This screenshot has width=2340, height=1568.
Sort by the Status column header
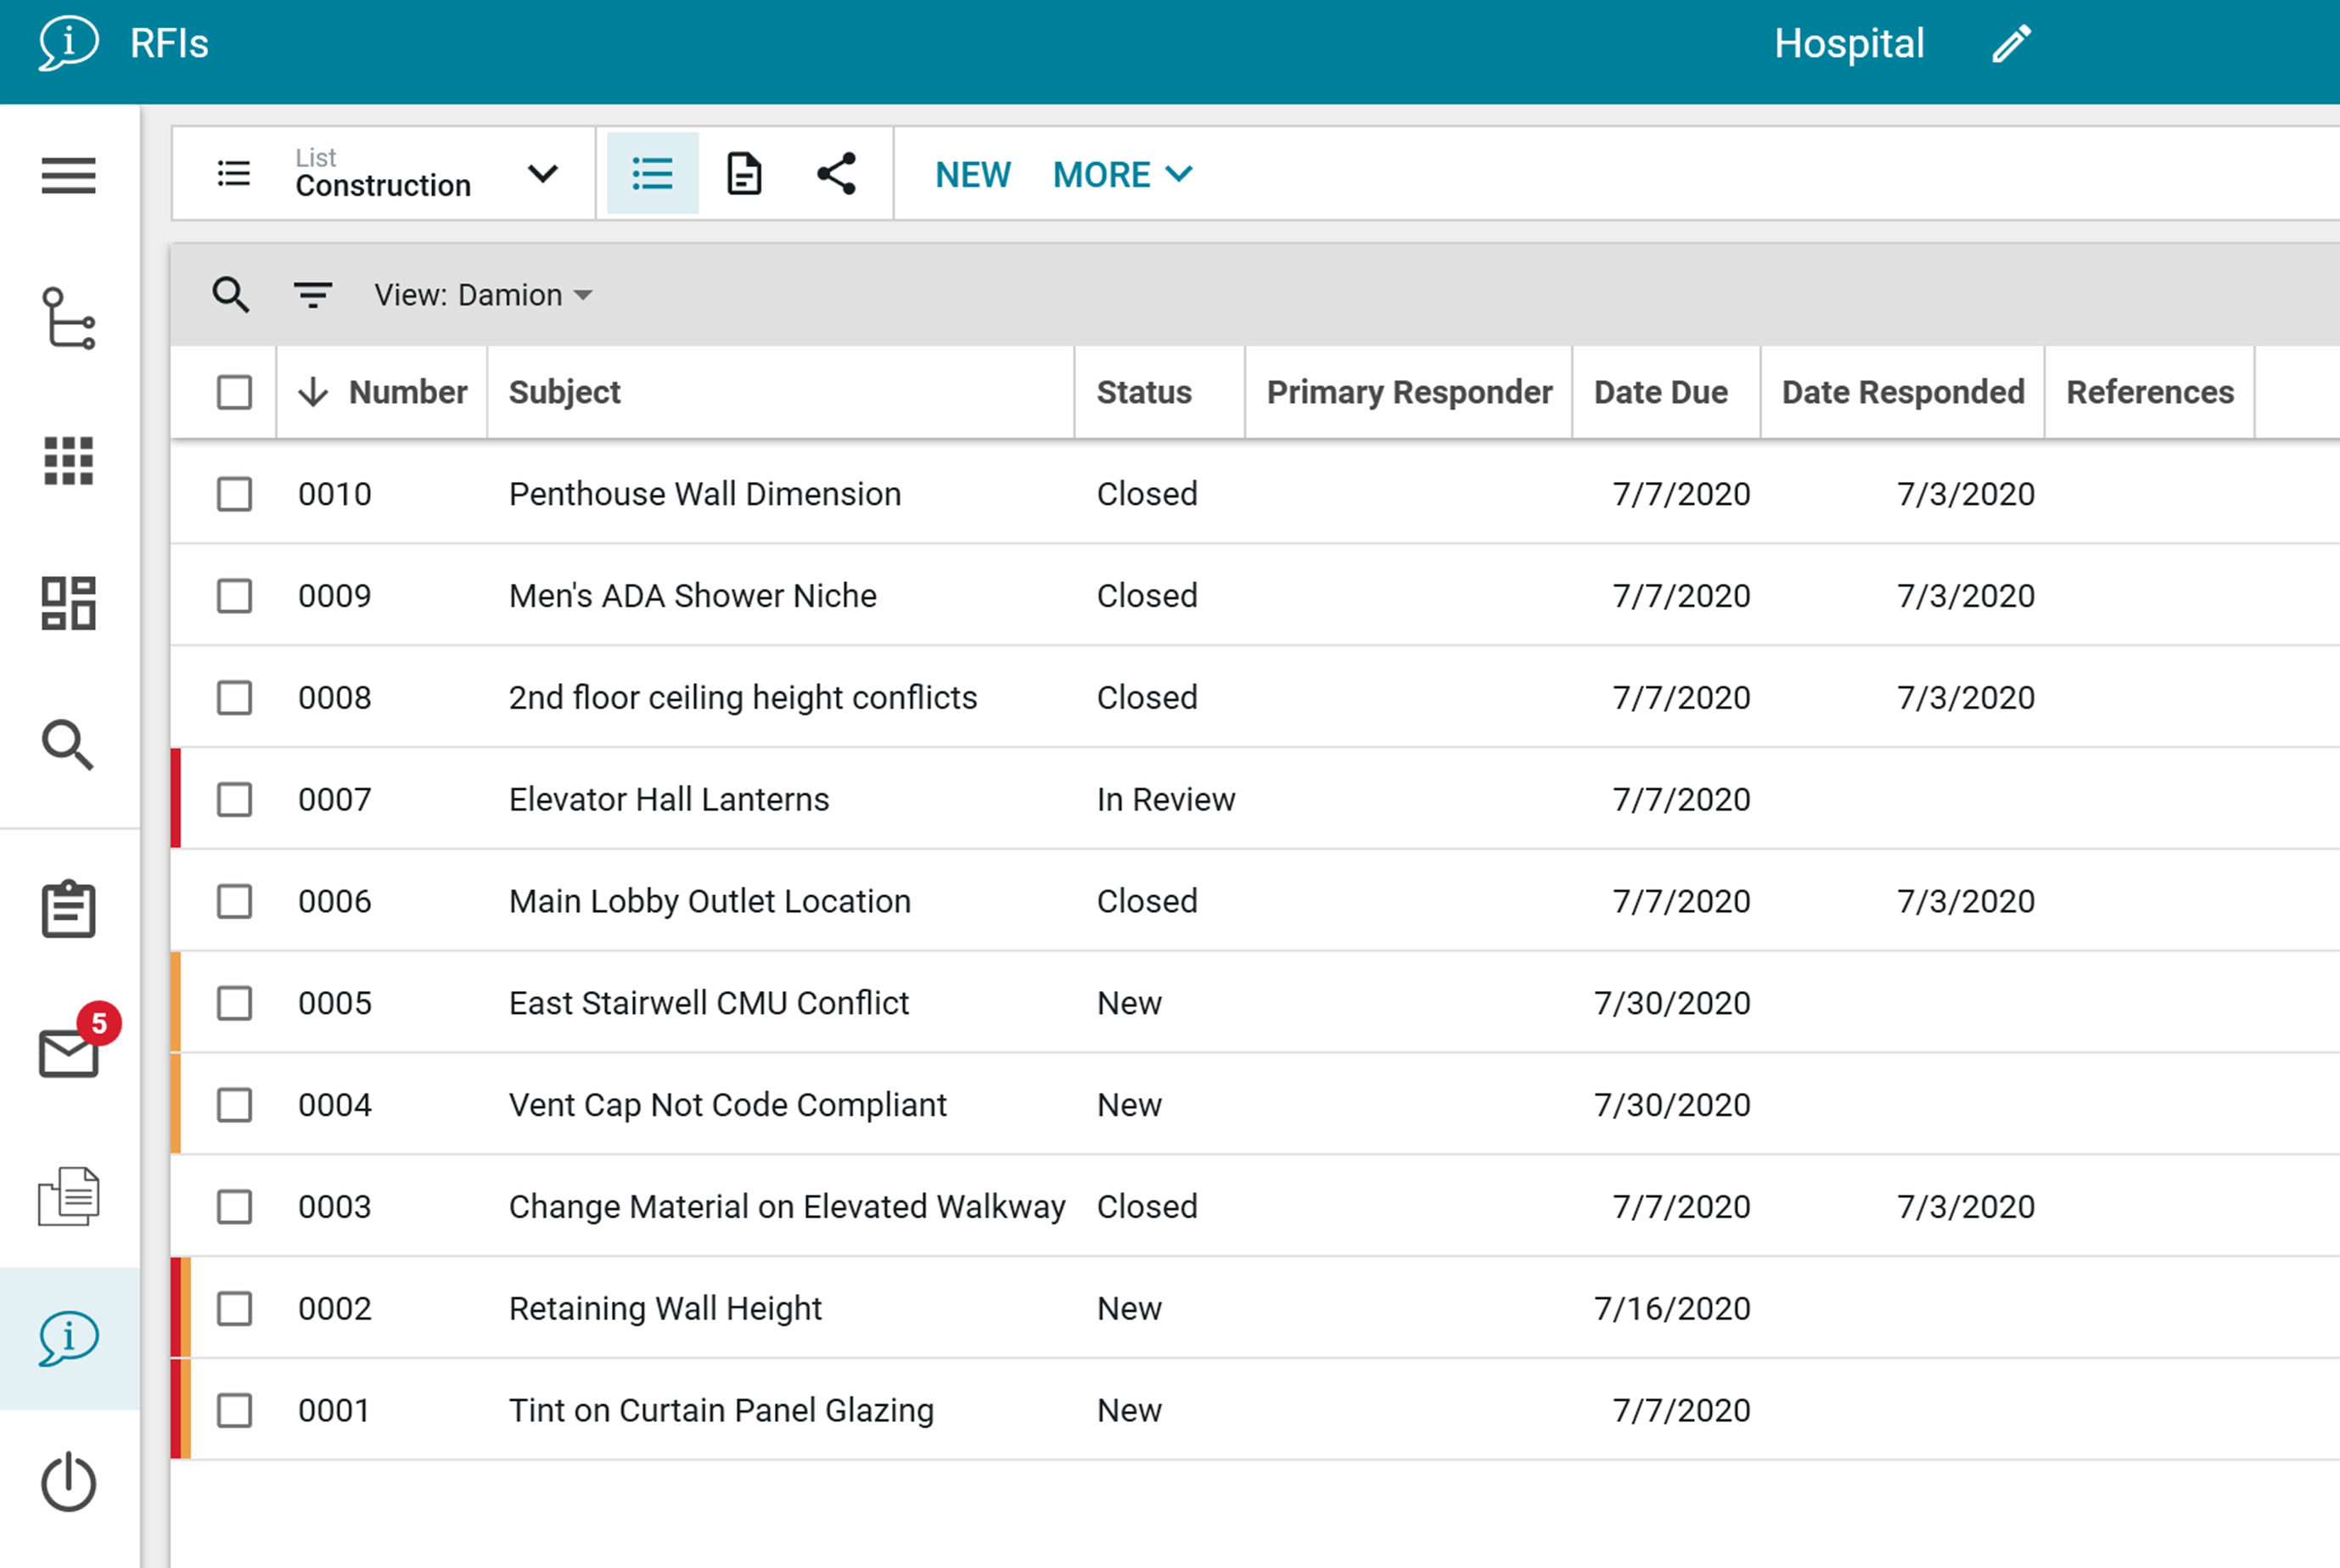pyautogui.click(x=1143, y=392)
